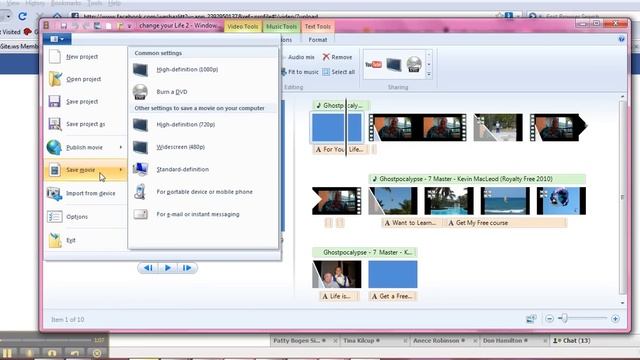This screenshot has width=640, height=360.
Task: Select the couple photo clip
Action: pos(336,274)
